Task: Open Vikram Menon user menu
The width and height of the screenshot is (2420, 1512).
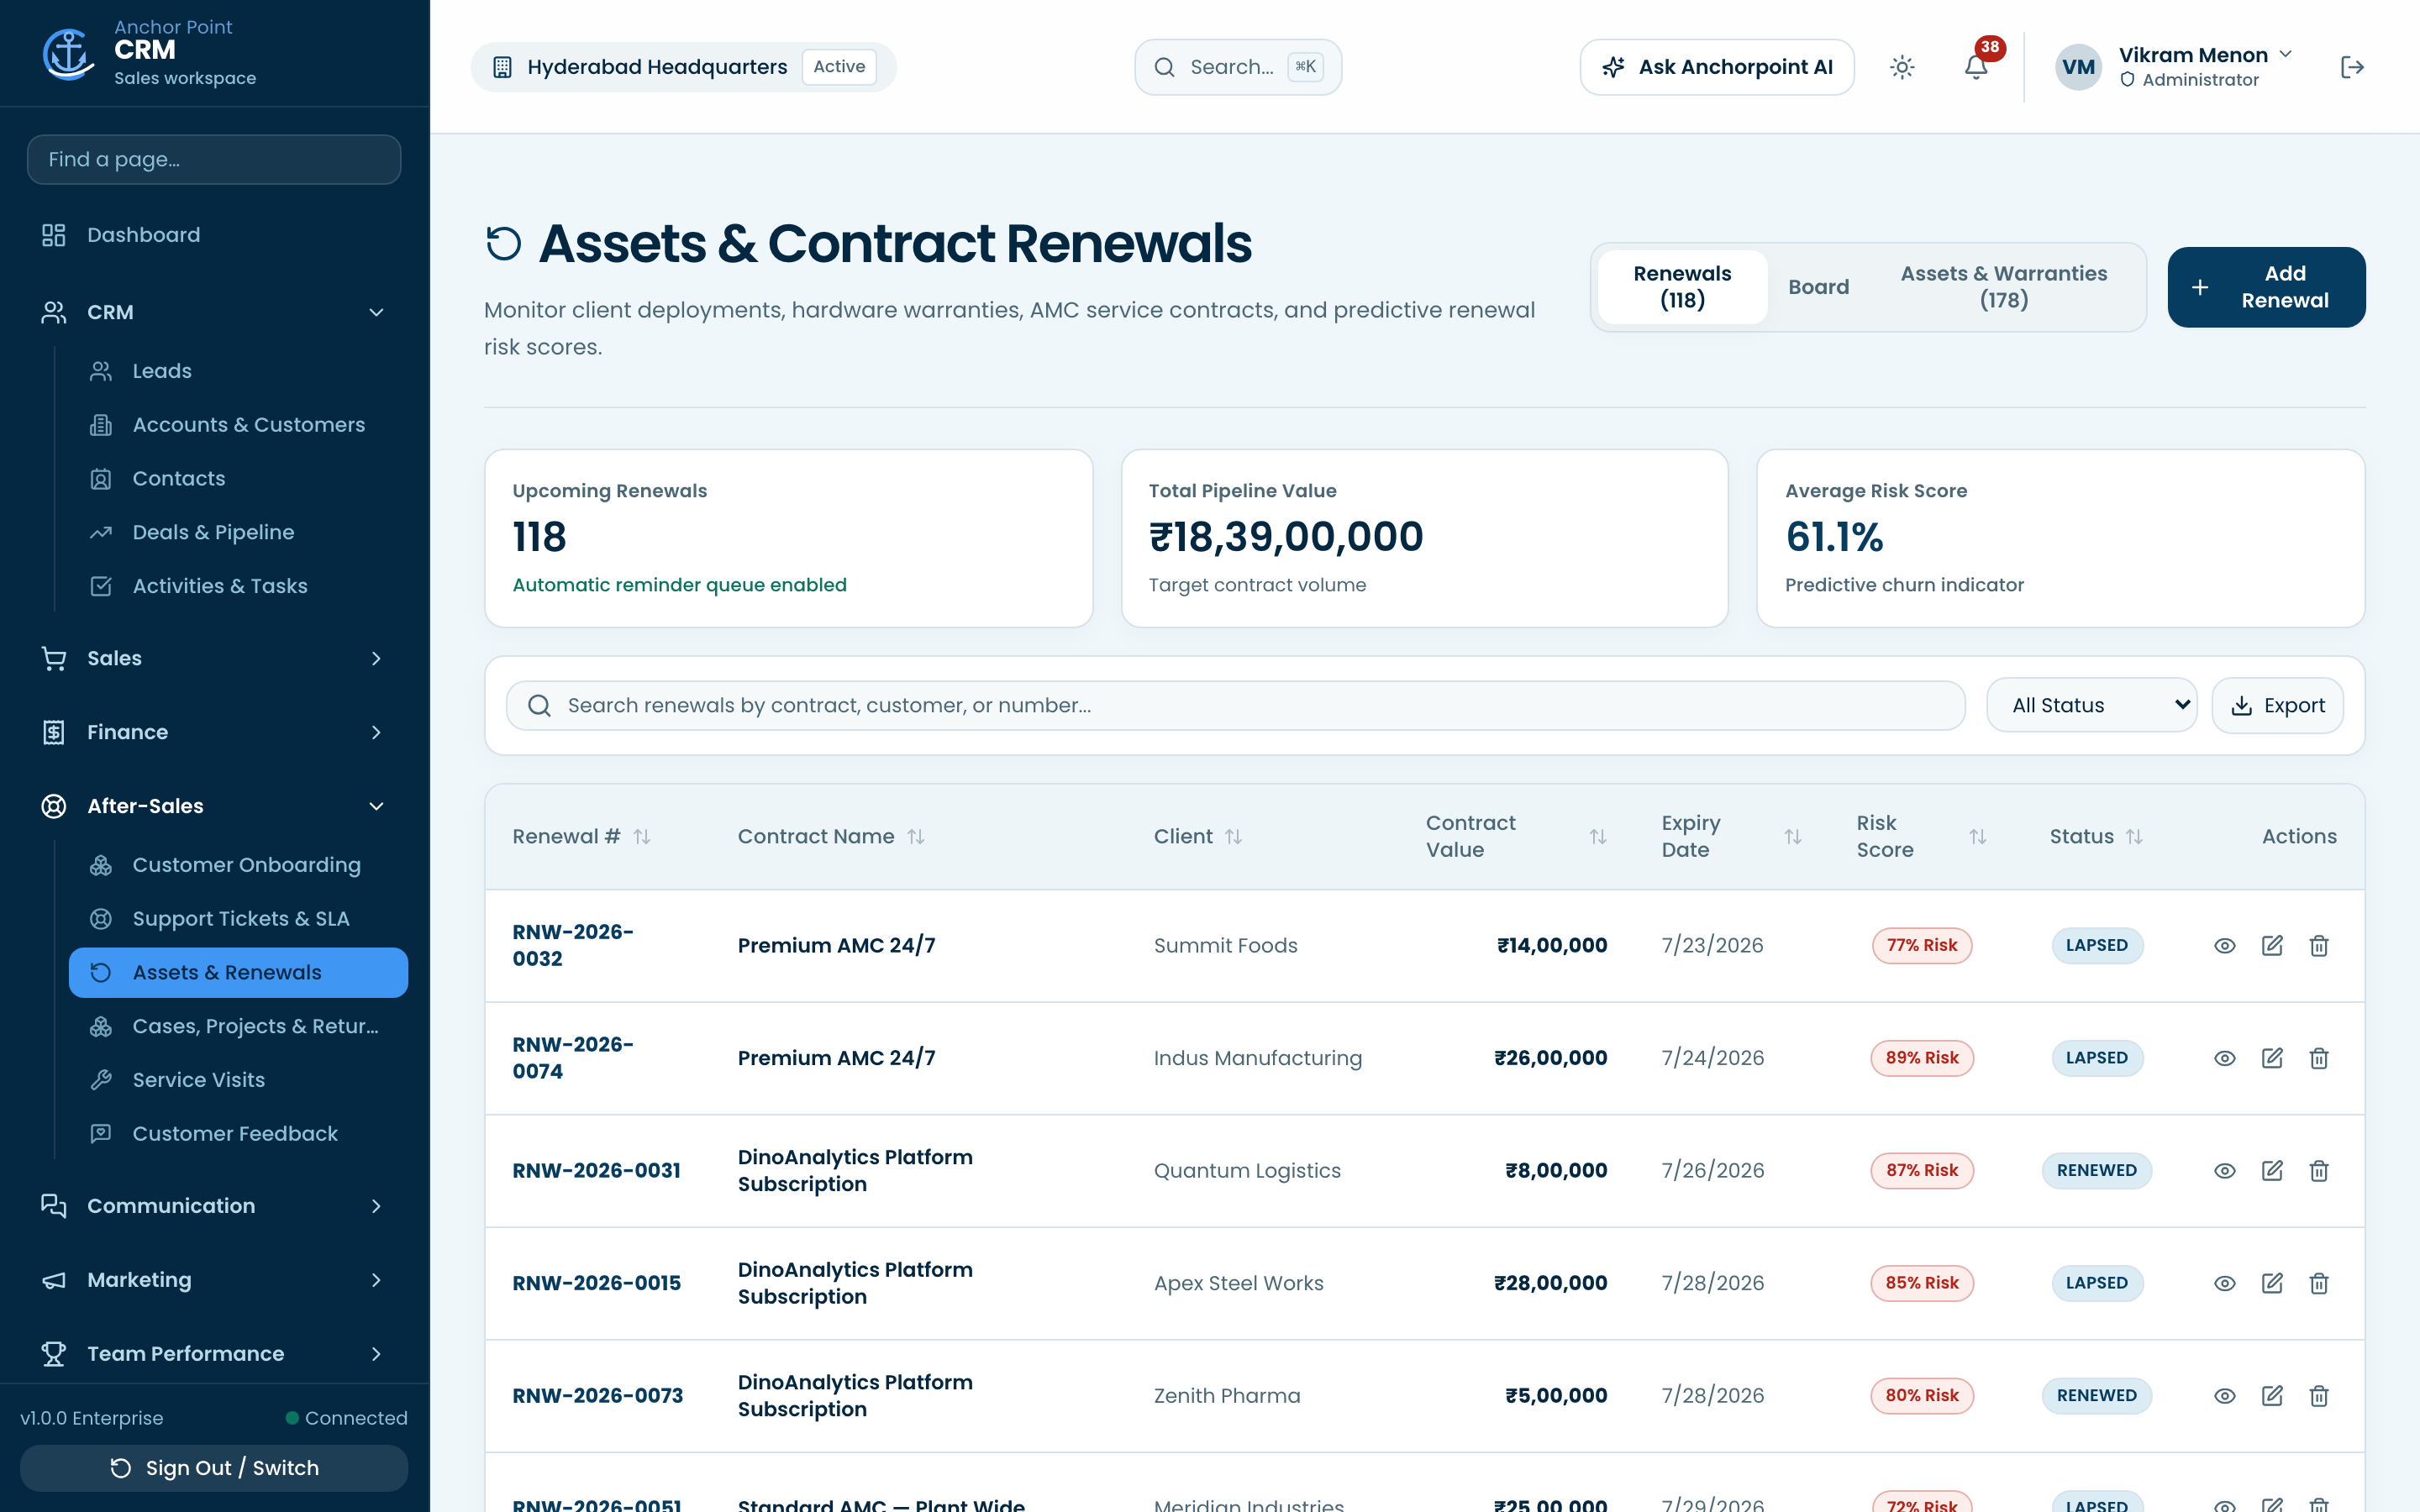Action: point(2174,67)
